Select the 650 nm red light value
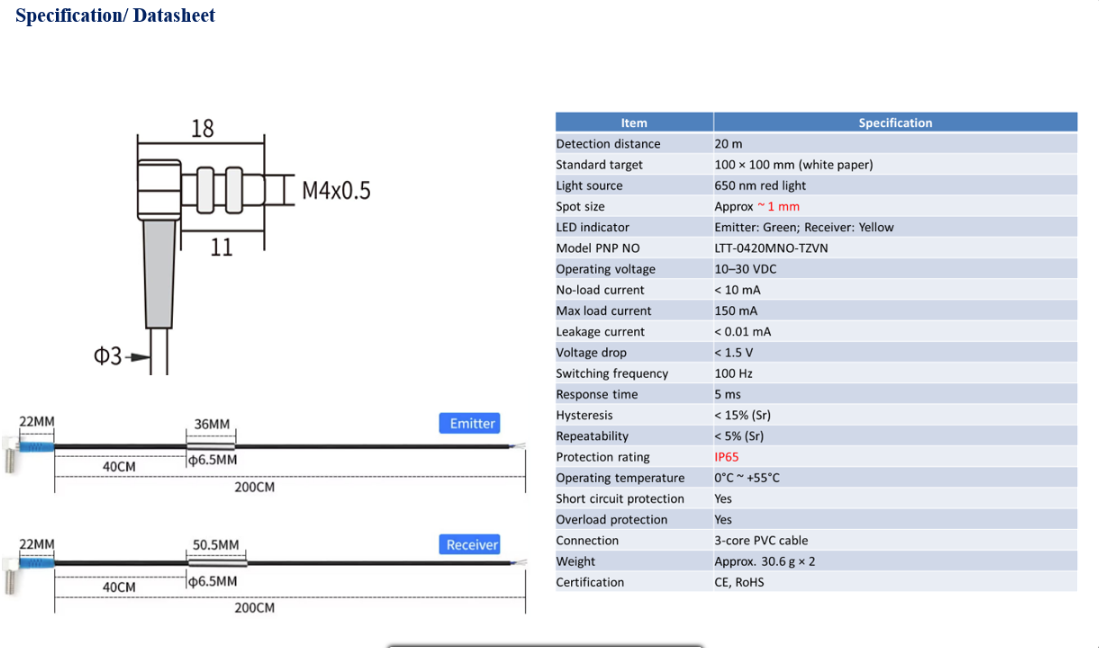This screenshot has height=648, width=1099. tap(760, 186)
